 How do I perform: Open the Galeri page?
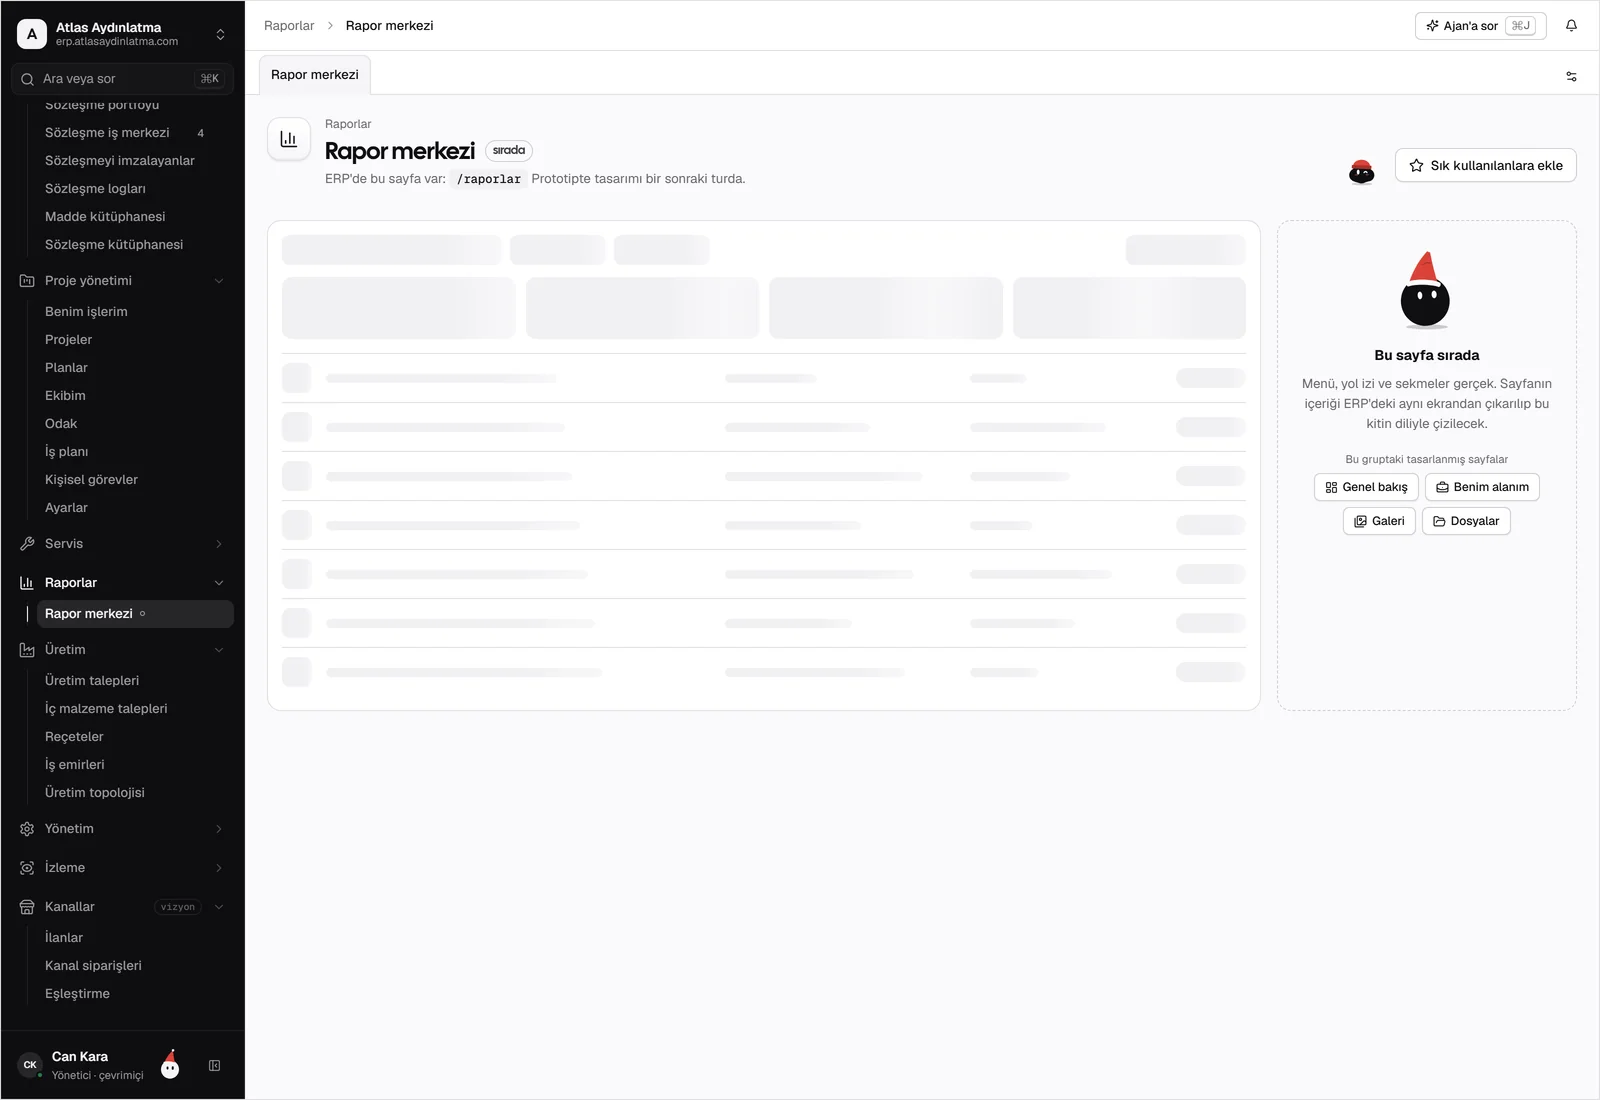pyautogui.click(x=1379, y=521)
